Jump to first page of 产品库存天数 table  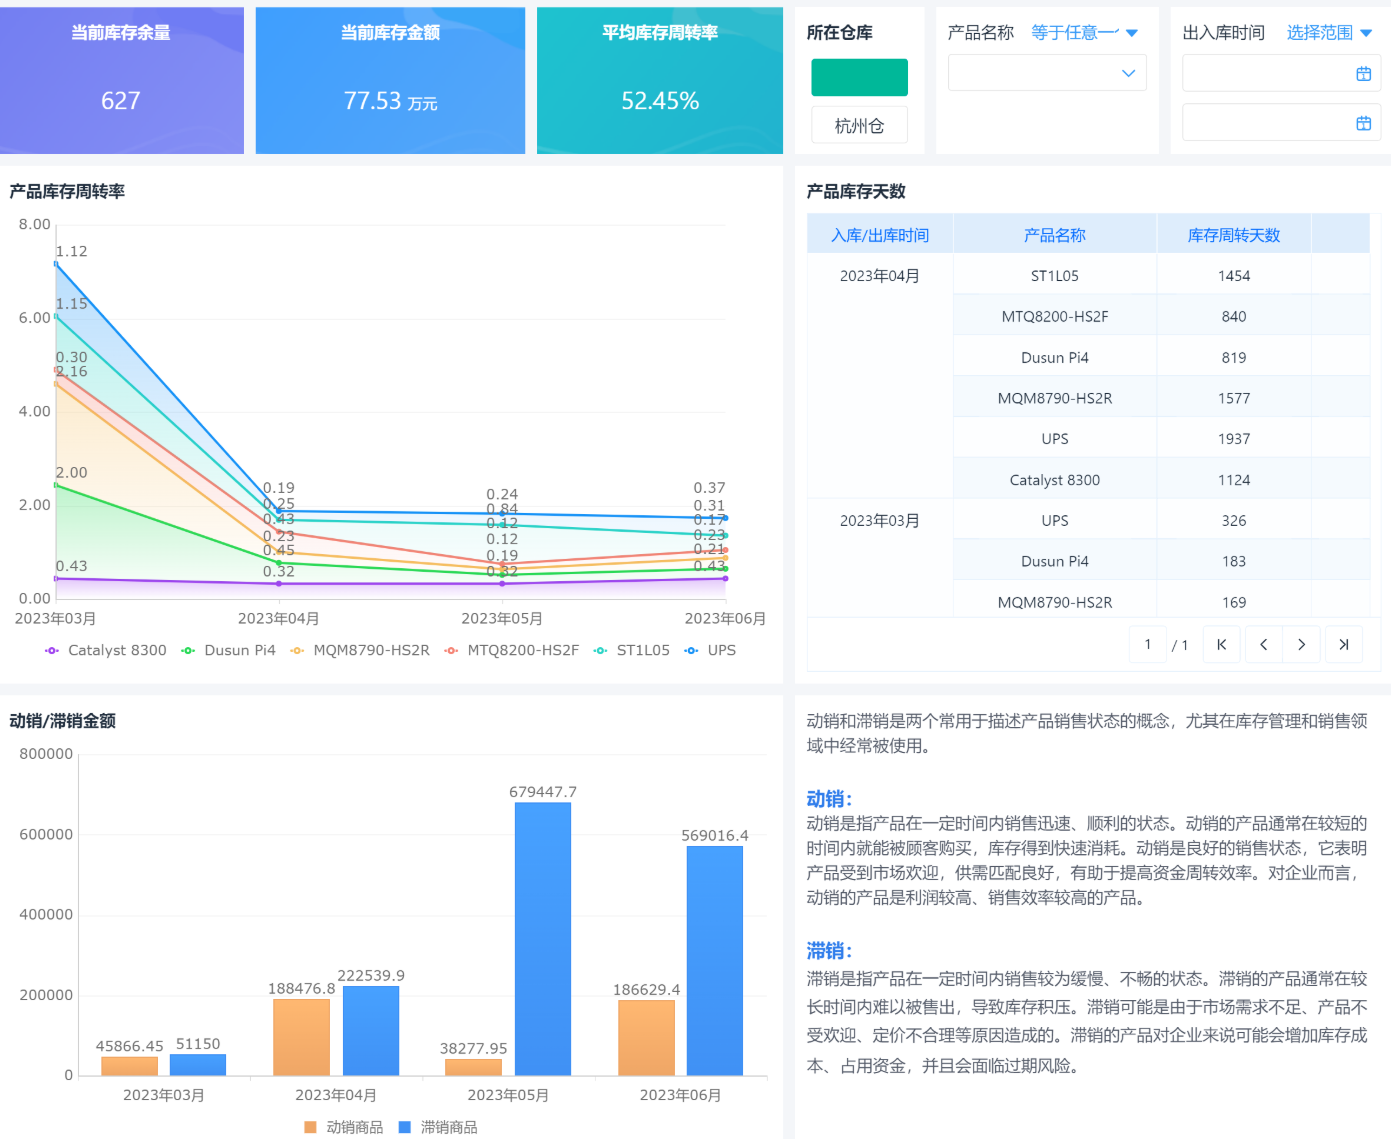pyautogui.click(x=1221, y=644)
